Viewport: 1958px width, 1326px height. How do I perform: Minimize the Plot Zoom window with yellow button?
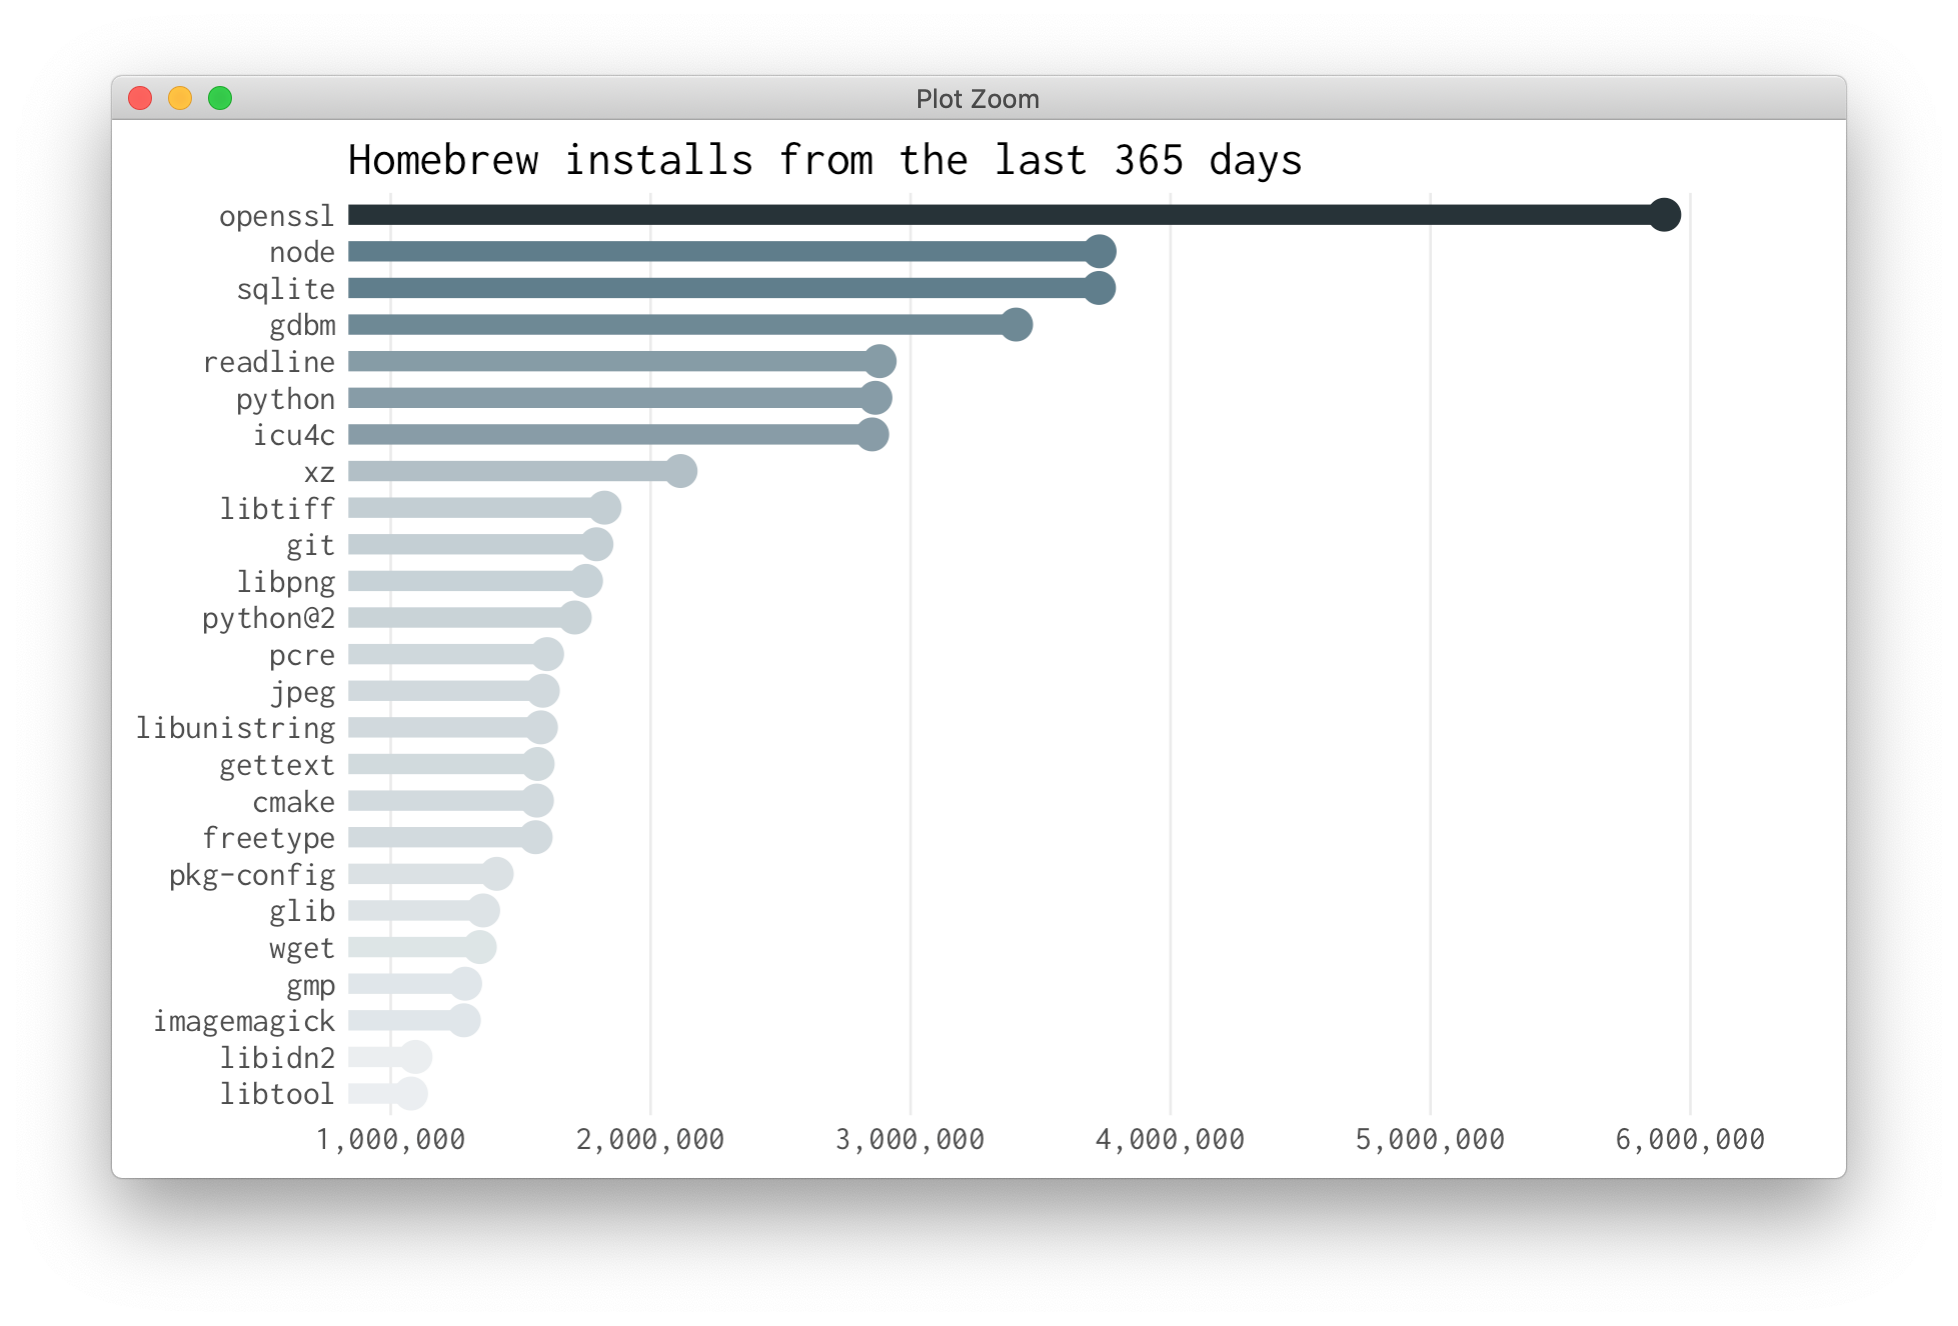coord(180,98)
